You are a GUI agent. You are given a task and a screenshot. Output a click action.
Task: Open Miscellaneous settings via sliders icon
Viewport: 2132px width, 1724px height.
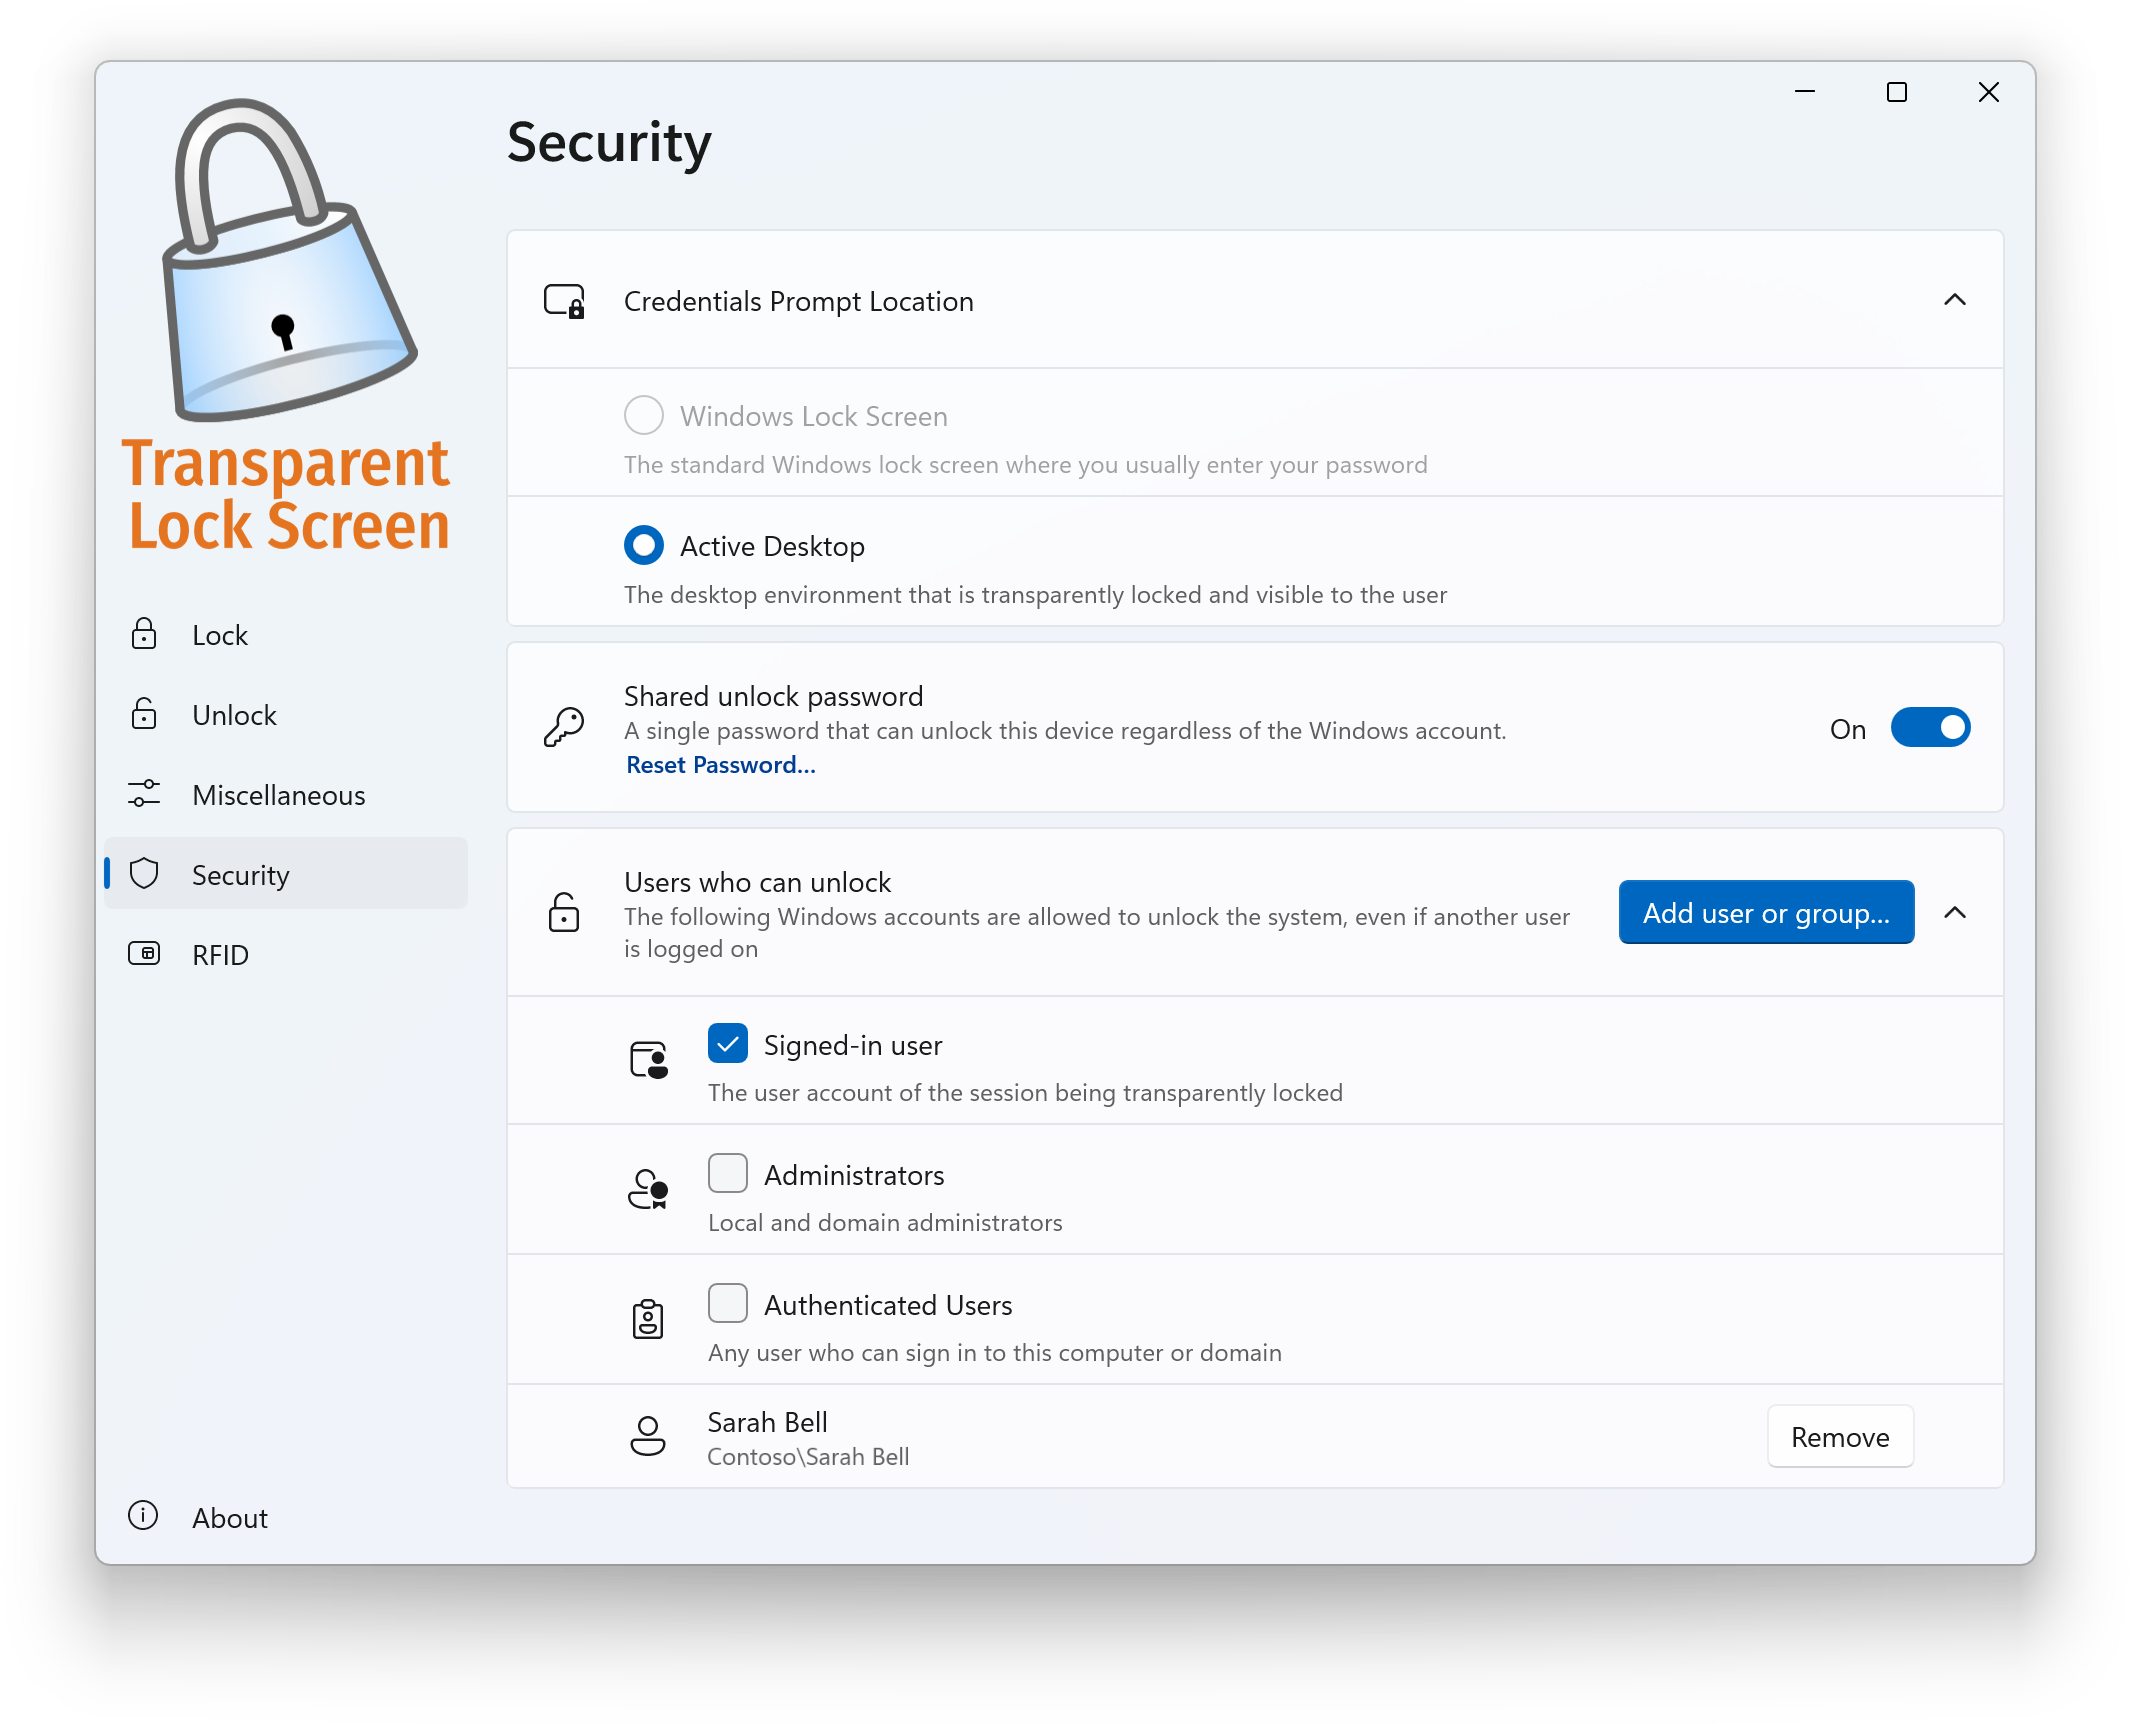click(x=145, y=794)
